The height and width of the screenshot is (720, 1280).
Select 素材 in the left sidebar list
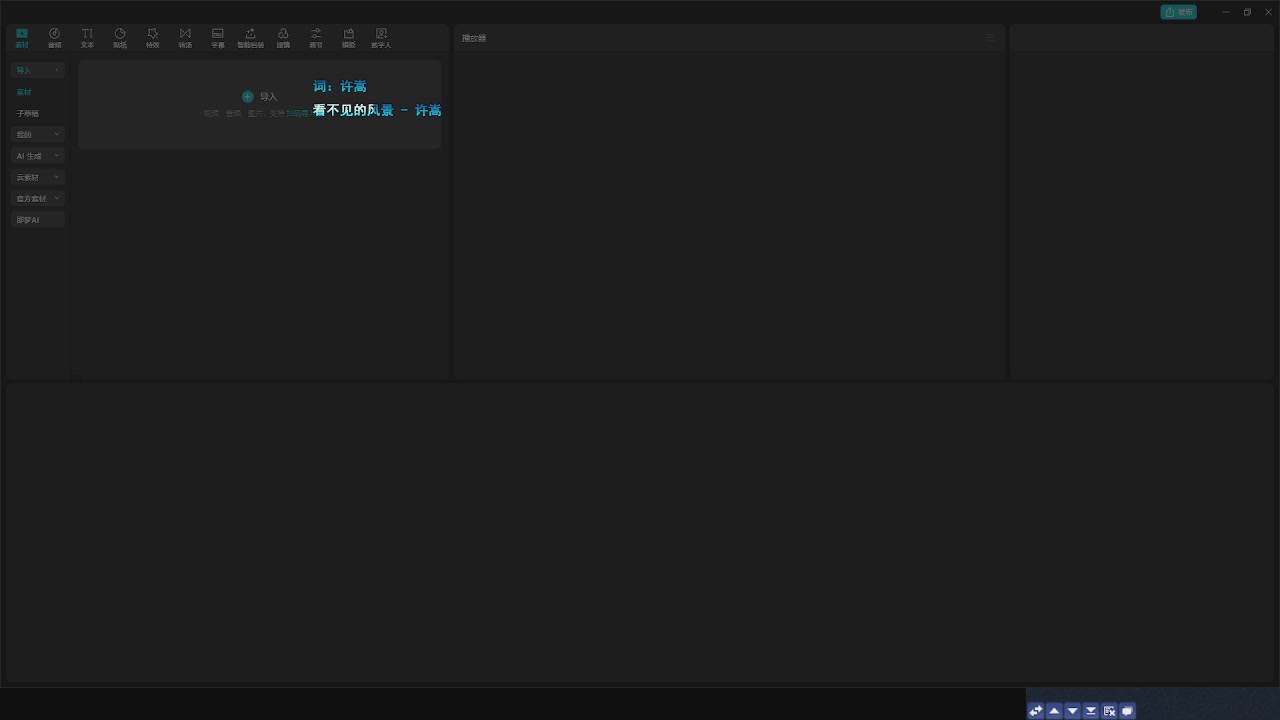24,92
